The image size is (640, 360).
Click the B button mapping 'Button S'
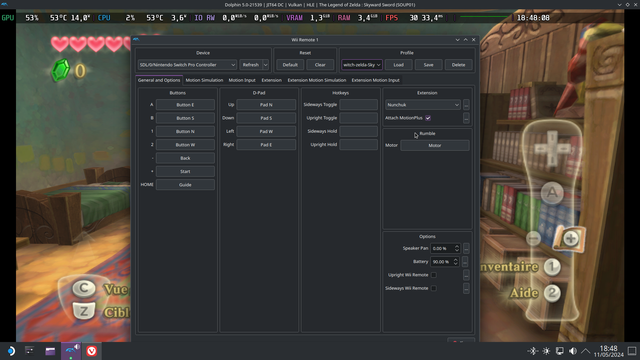click(185, 118)
